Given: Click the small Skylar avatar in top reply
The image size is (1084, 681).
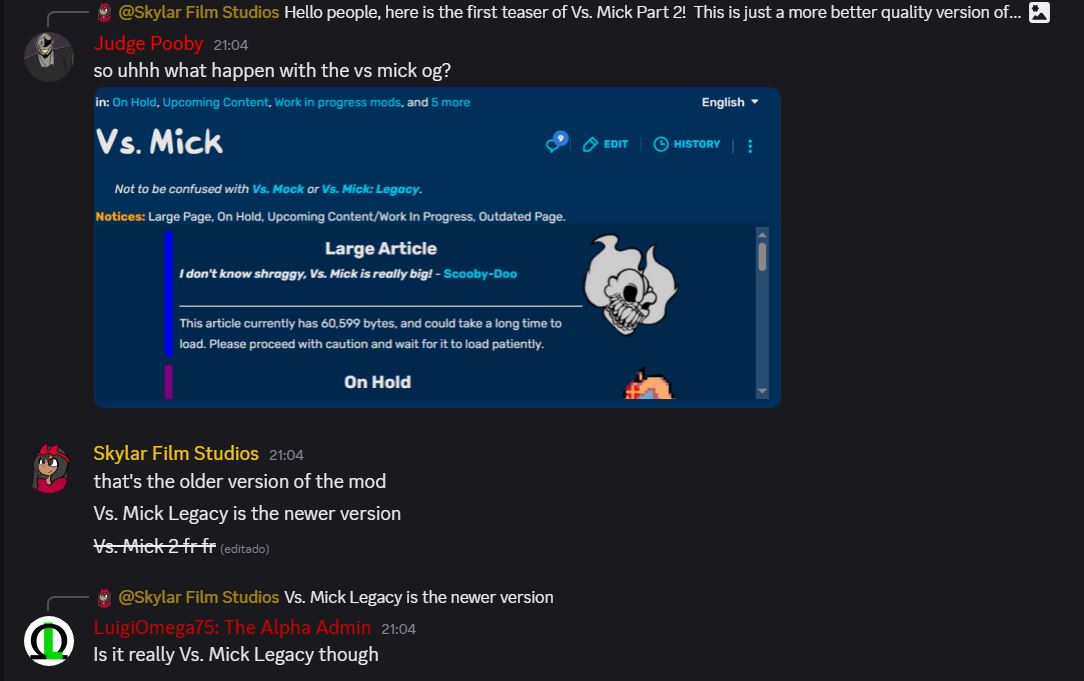Looking at the screenshot, I should coord(104,12).
